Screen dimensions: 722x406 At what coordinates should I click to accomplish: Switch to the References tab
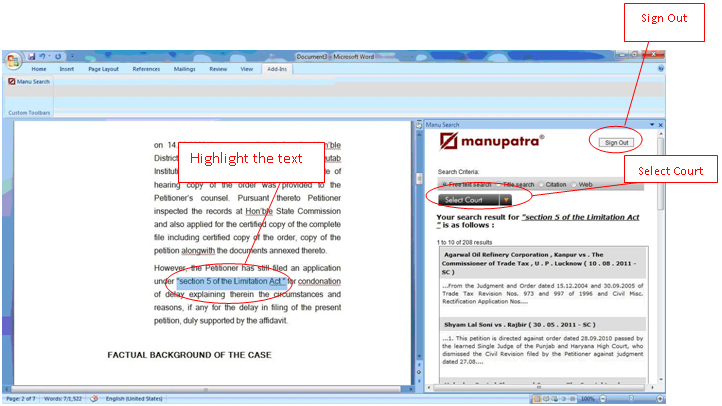click(146, 69)
